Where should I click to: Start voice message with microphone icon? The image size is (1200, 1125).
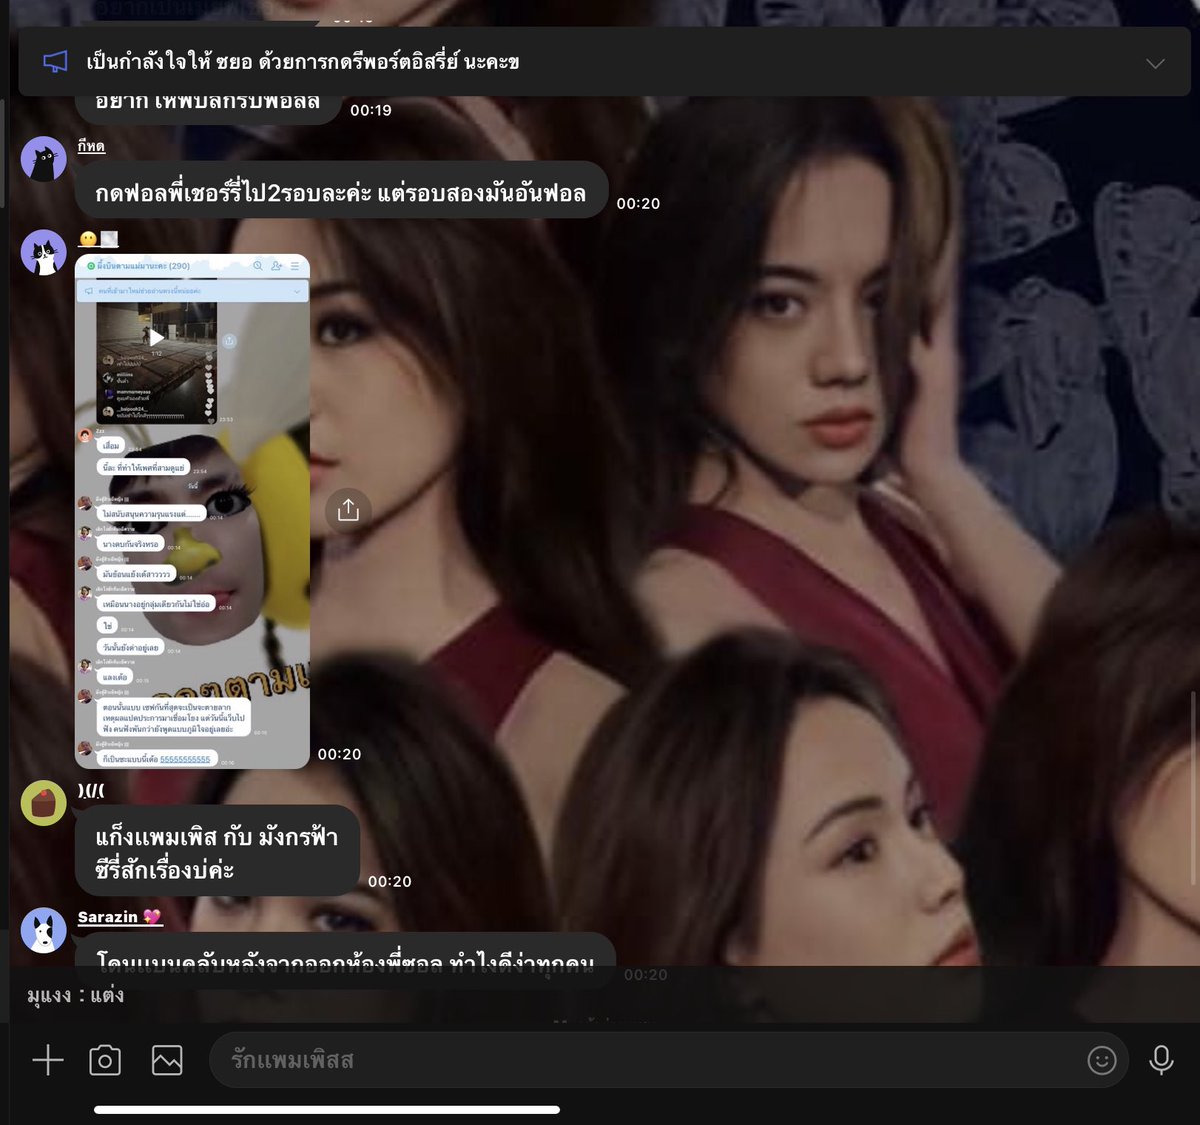click(x=1161, y=1060)
